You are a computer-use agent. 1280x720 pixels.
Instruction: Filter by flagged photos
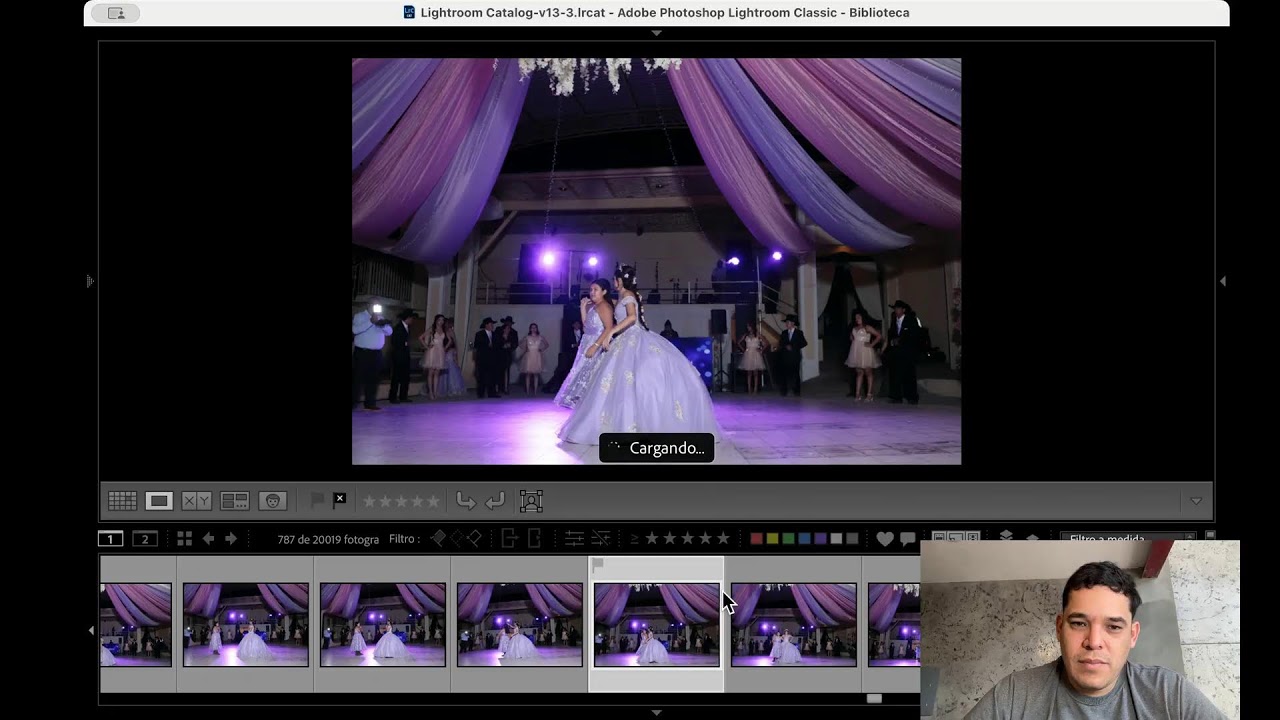point(438,538)
